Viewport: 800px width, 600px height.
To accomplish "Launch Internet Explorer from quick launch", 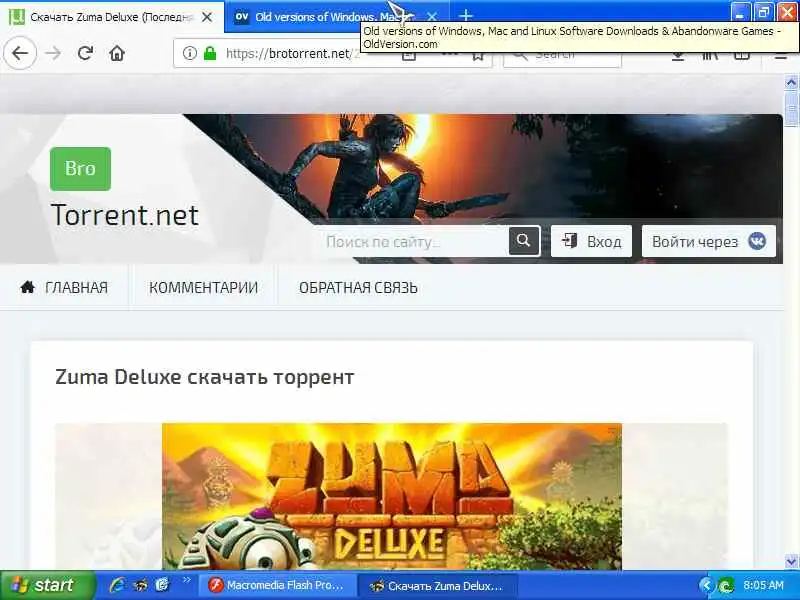I will pyautogui.click(x=117, y=585).
